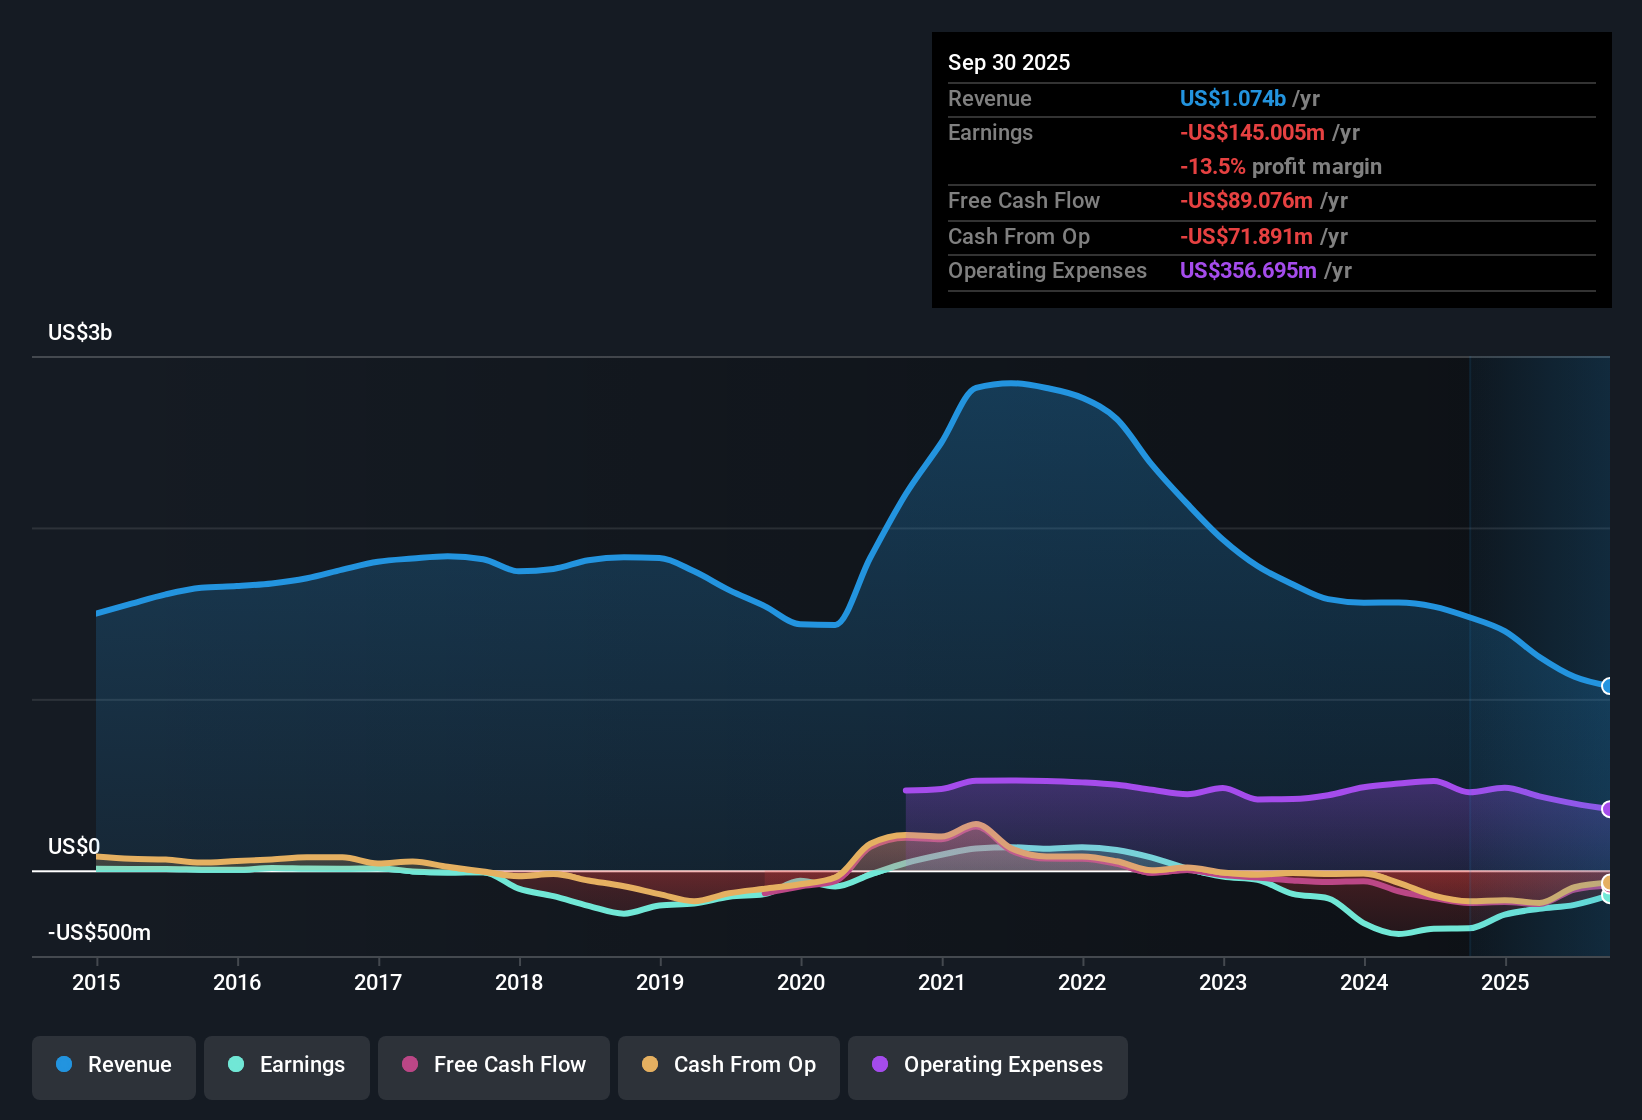This screenshot has width=1642, height=1120.
Task: Click the orange Cash From Op legend dot
Action: [650, 1065]
